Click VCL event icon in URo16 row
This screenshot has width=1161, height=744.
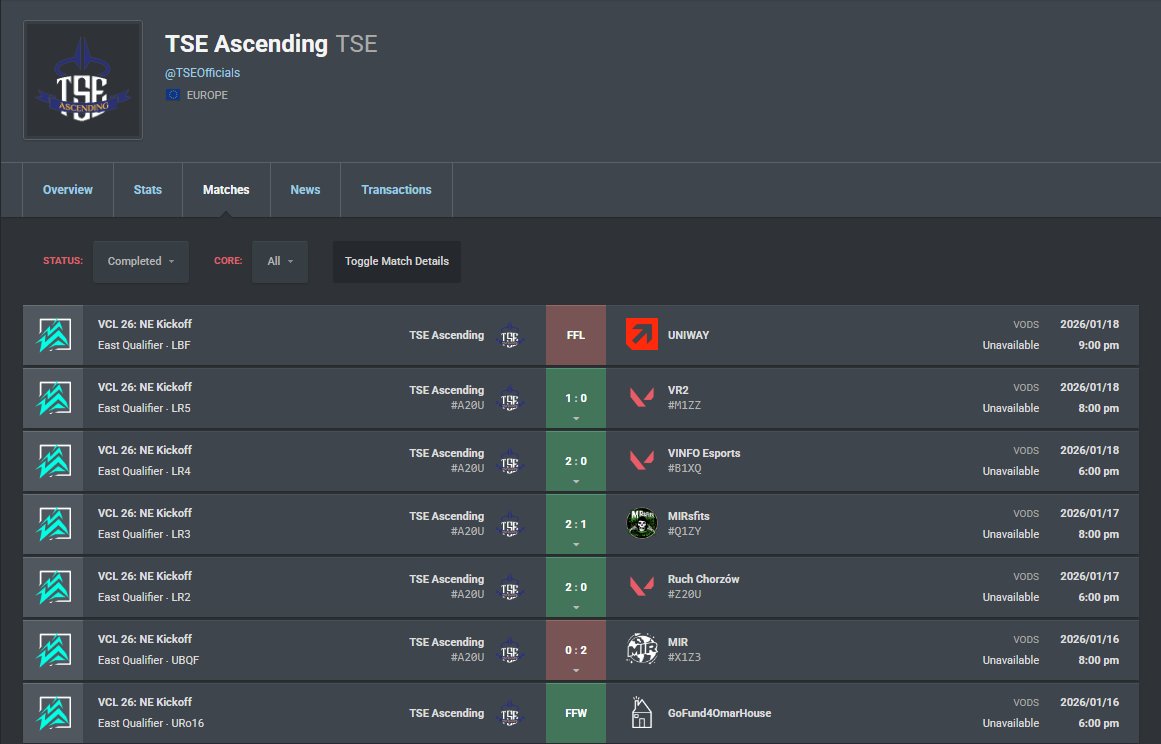54,713
